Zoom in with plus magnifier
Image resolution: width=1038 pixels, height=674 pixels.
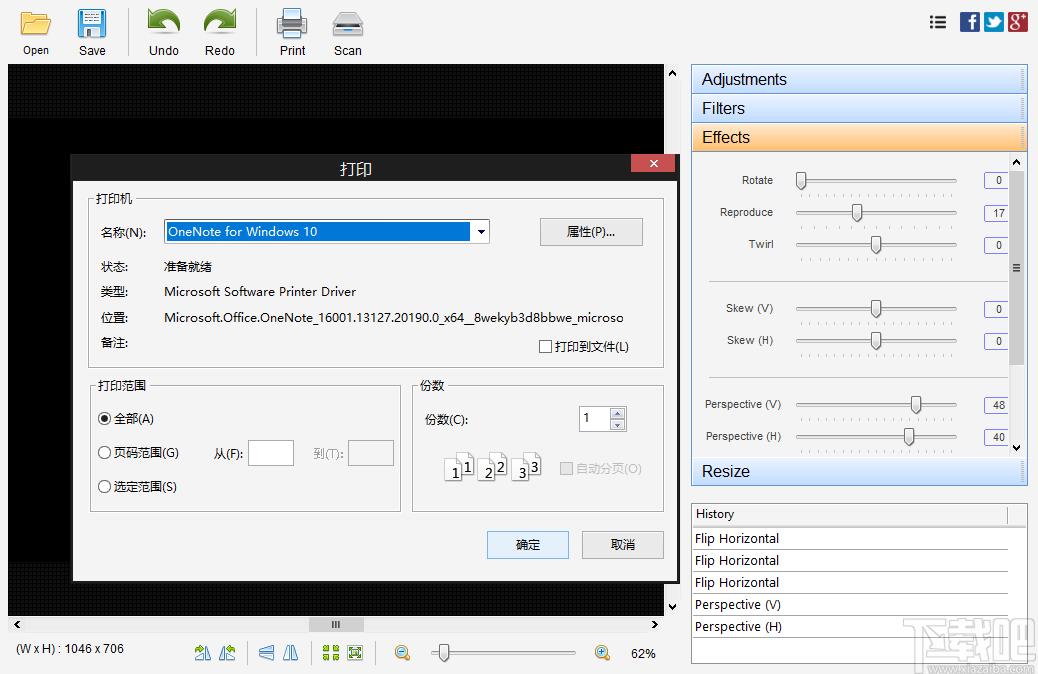click(x=602, y=653)
